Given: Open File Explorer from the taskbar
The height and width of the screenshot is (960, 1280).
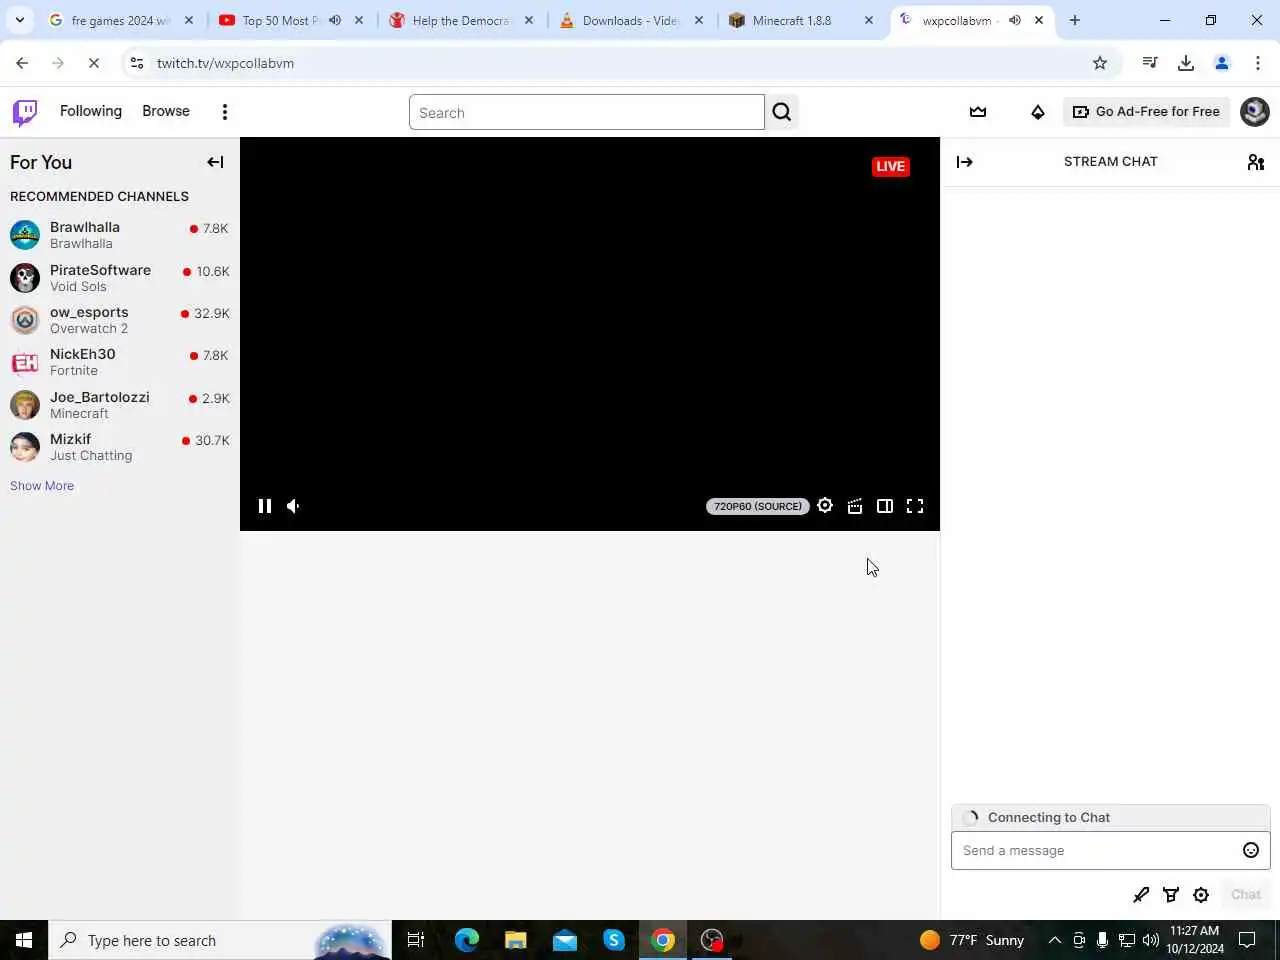Looking at the screenshot, I should (x=516, y=940).
